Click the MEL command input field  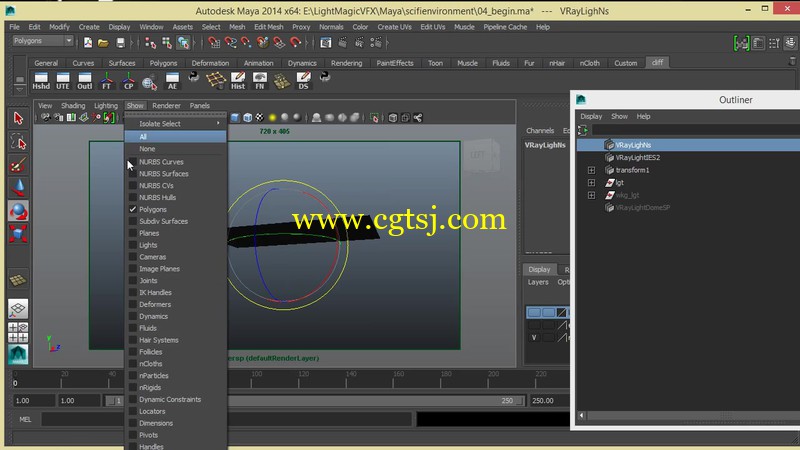click(x=227, y=419)
